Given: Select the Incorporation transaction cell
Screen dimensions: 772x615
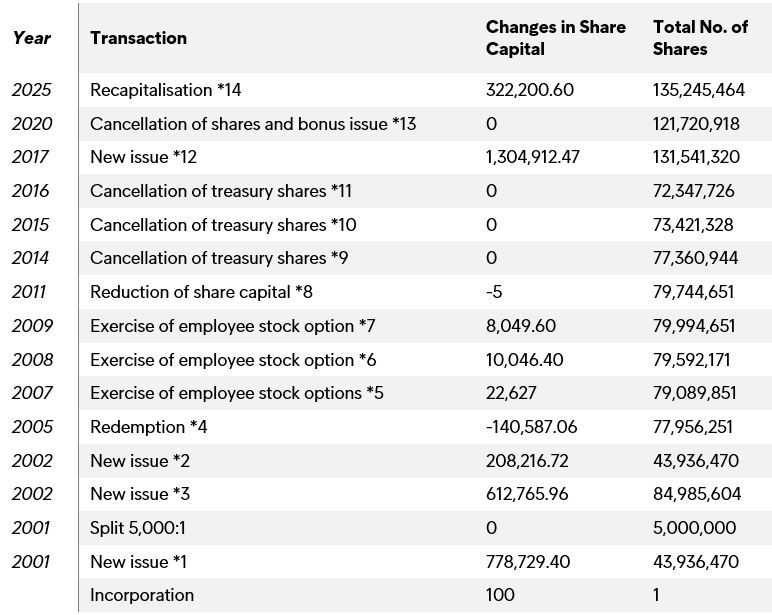Looking at the screenshot, I should pos(142,595).
